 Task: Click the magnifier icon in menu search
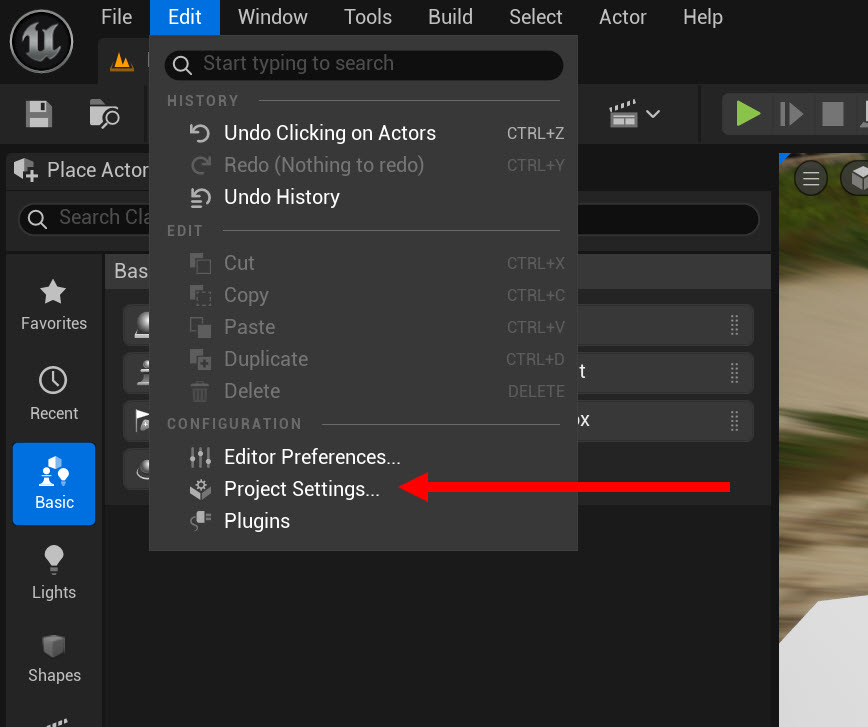tap(182, 65)
